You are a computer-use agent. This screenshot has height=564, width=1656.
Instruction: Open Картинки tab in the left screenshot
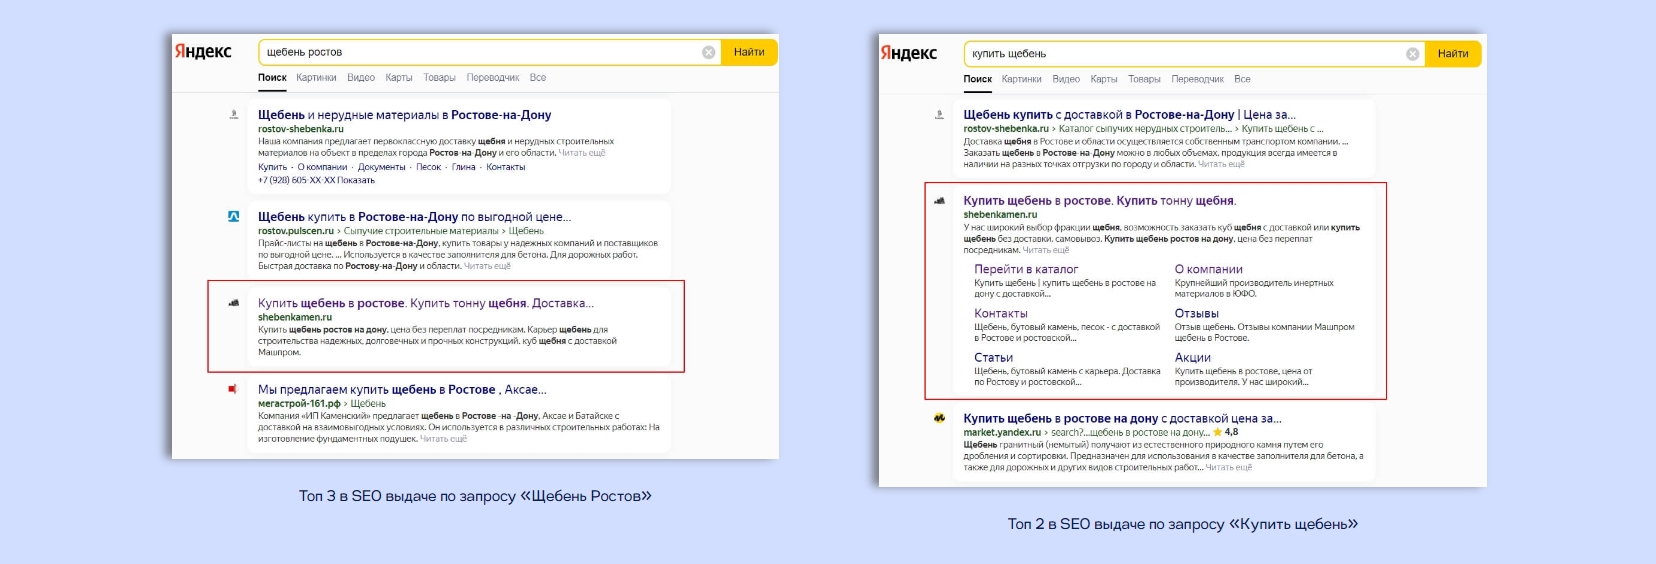(x=316, y=77)
